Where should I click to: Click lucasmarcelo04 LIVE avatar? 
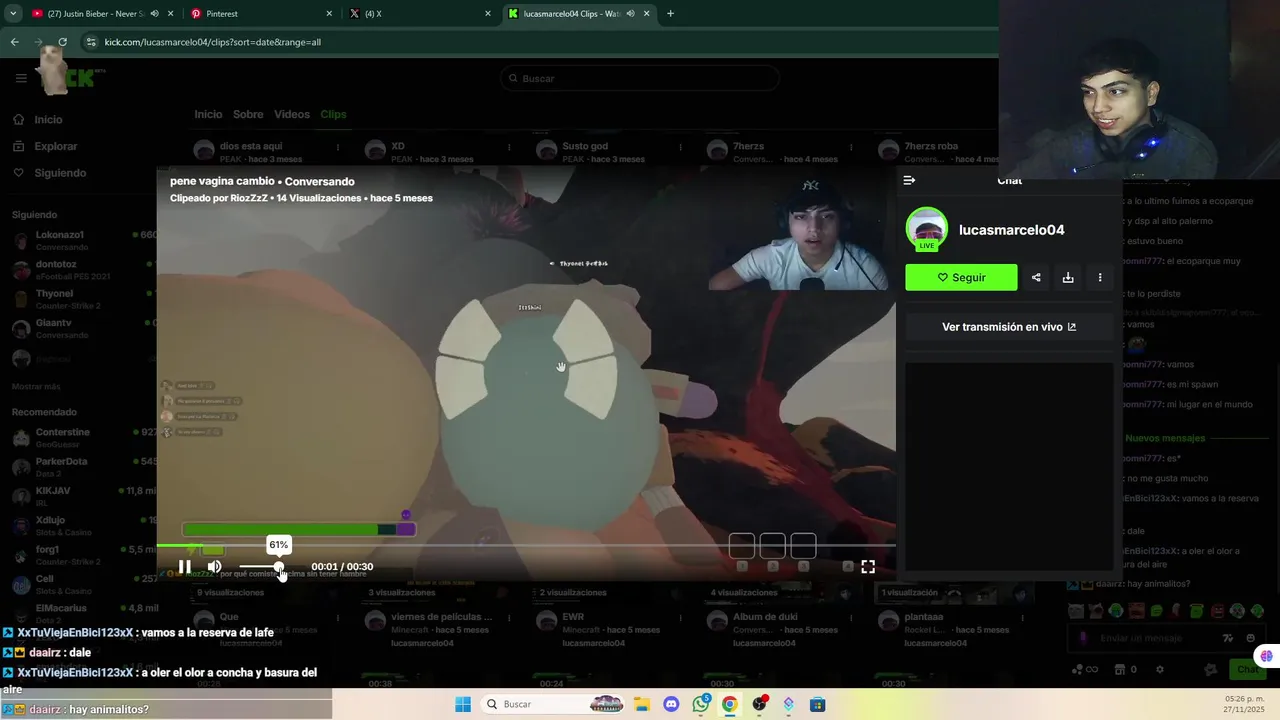point(927,229)
